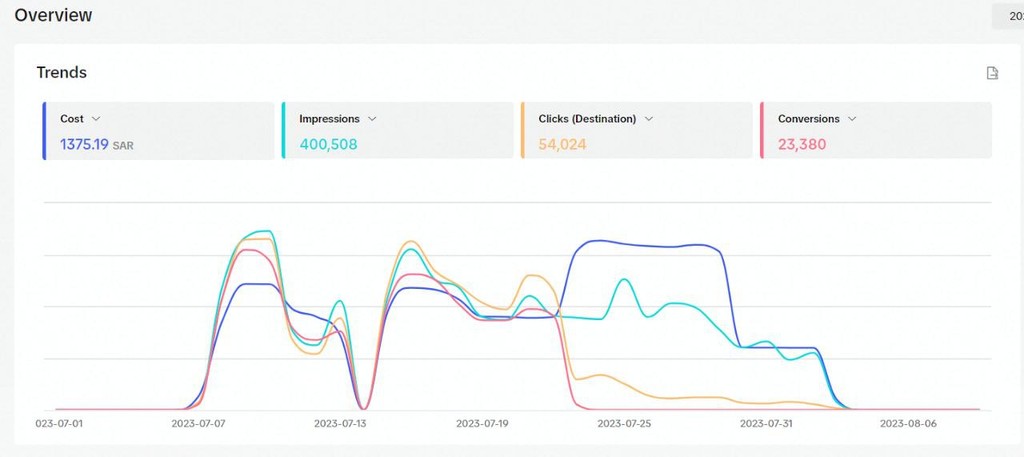Select the Cost value 1375.19 SAR

[x=97, y=144]
